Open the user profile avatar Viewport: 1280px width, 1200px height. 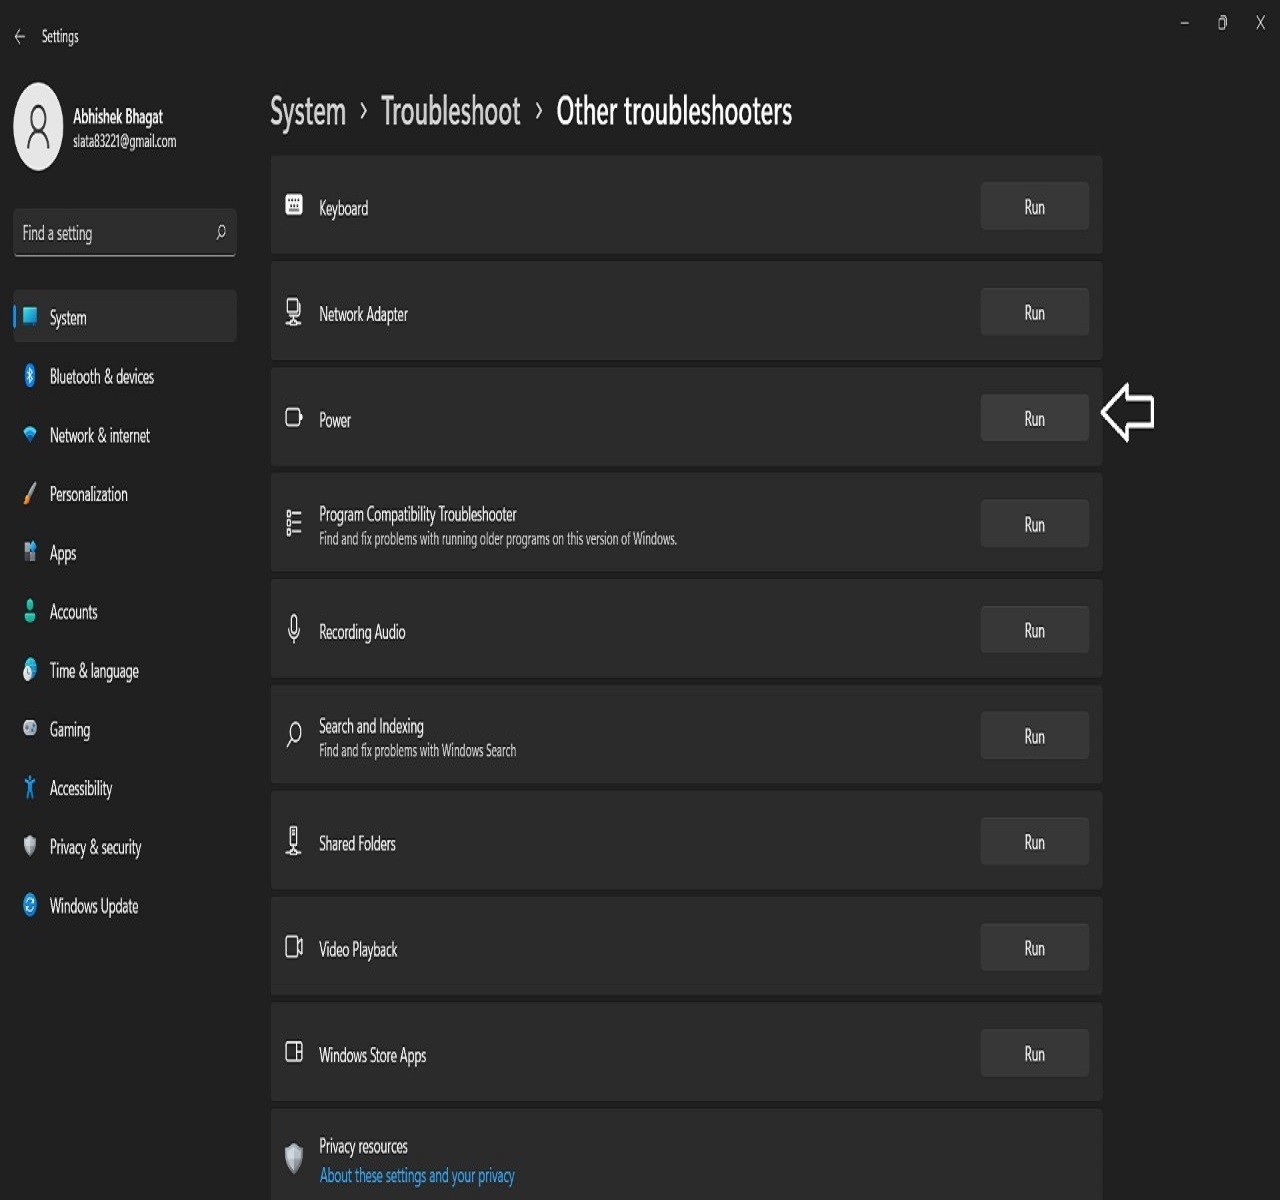pos(38,127)
